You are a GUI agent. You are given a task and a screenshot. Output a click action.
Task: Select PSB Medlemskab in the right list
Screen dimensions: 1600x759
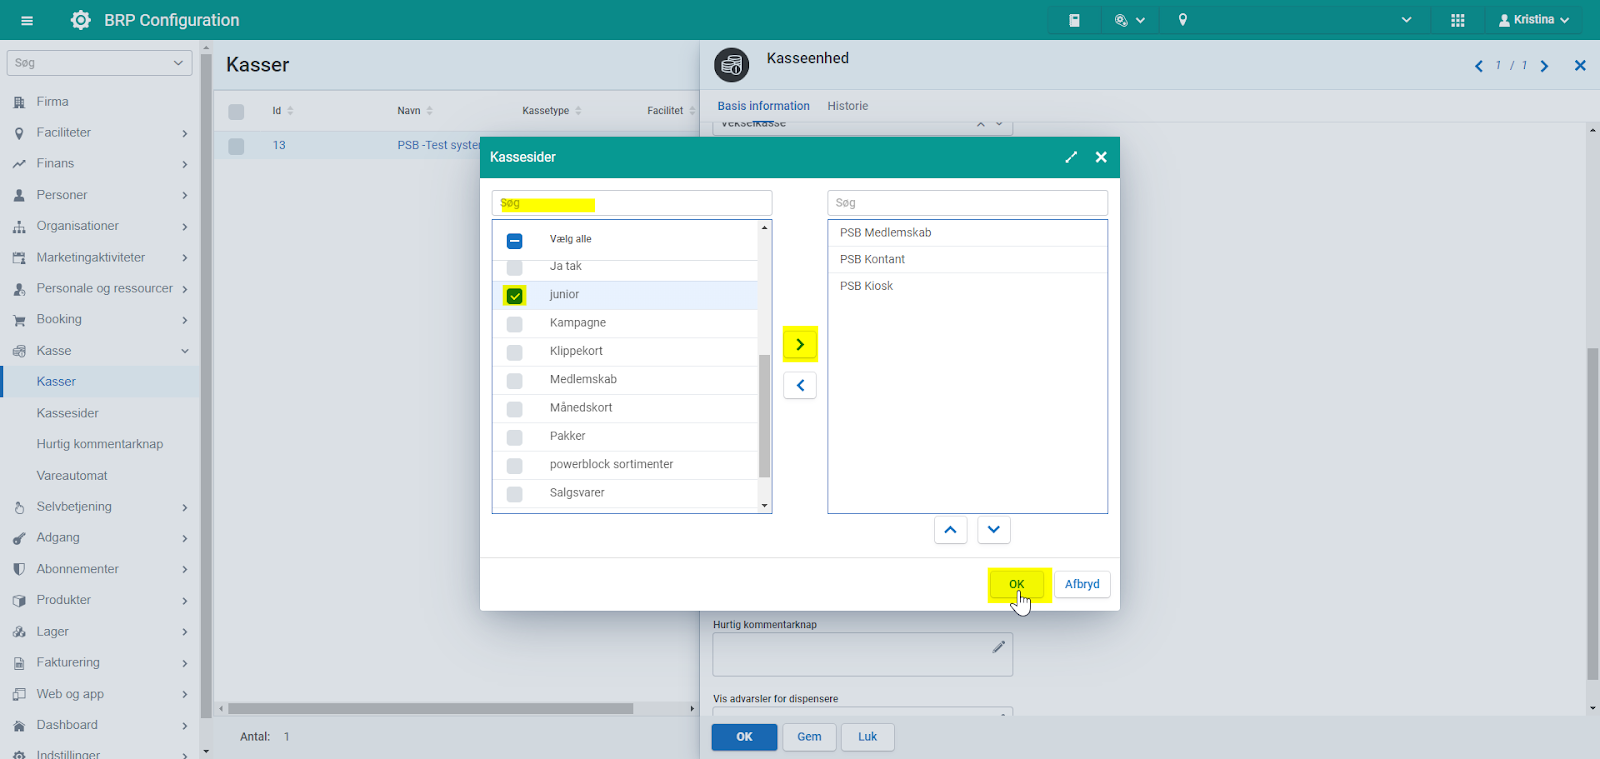pos(967,233)
